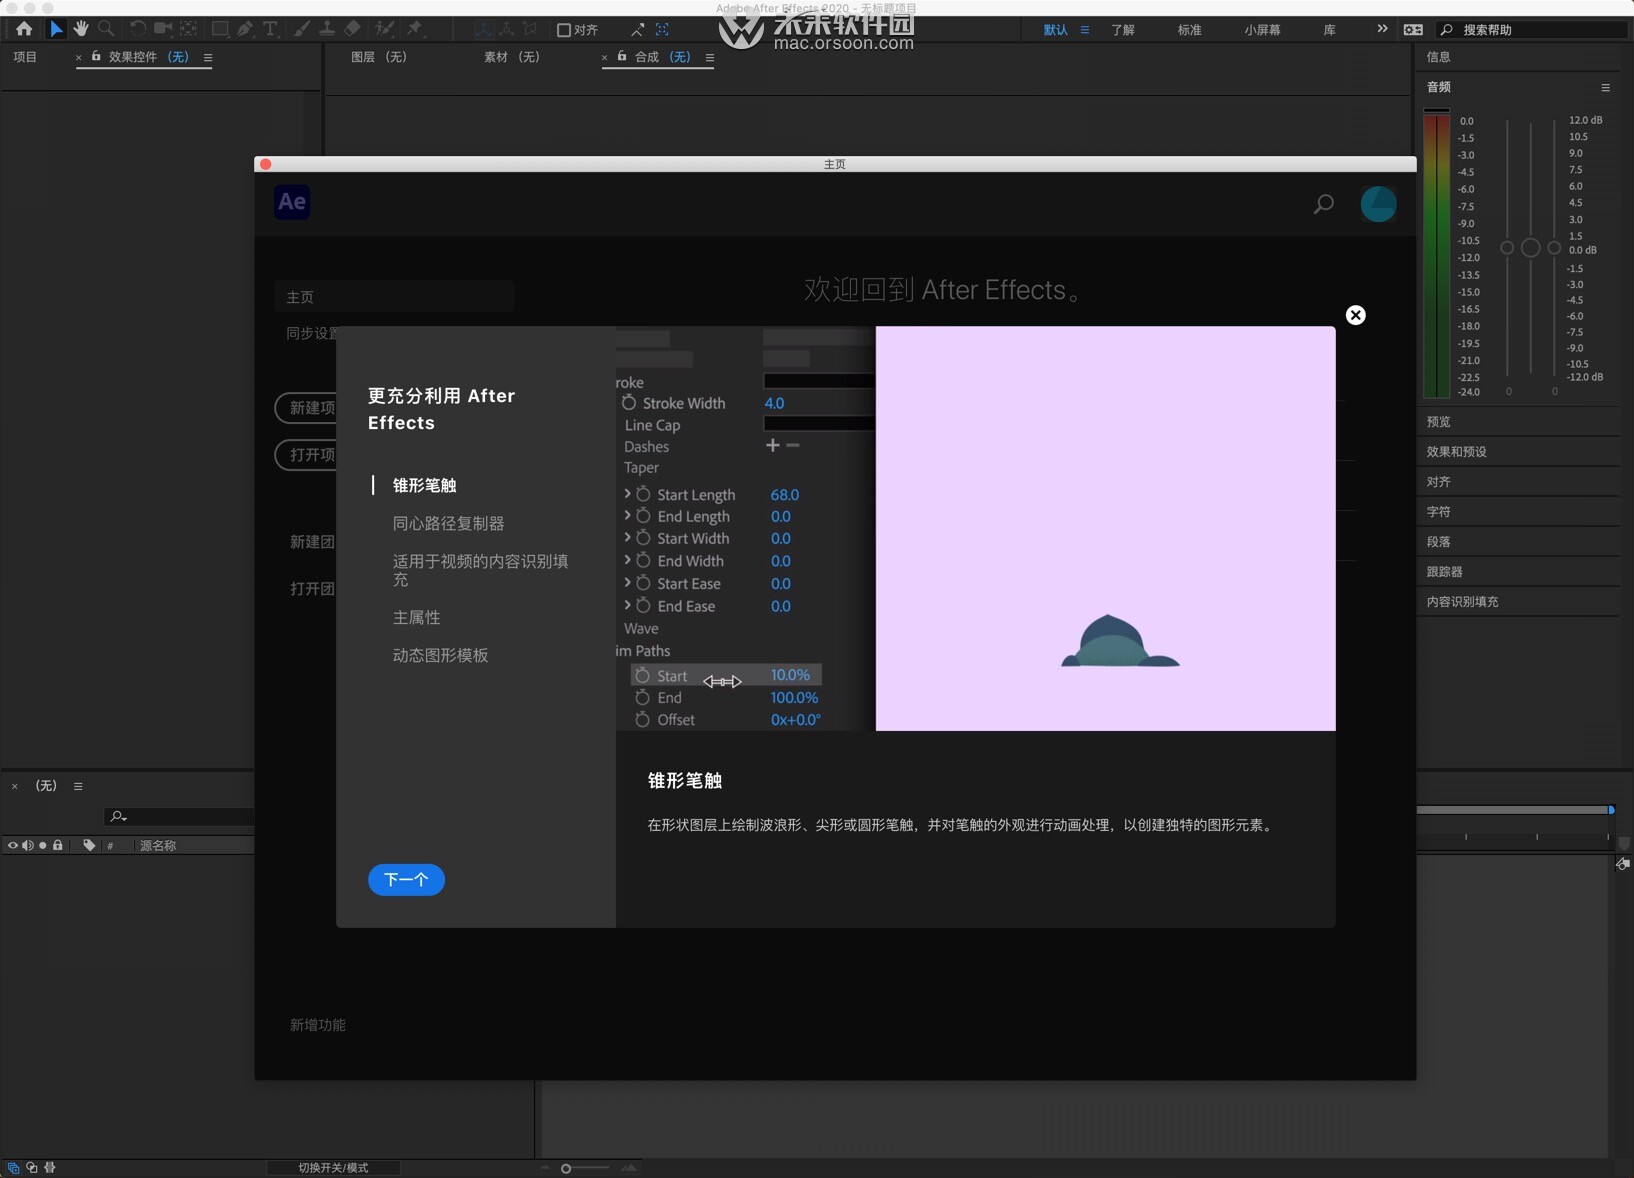Select the Hand tool
The width and height of the screenshot is (1634, 1178).
pyautogui.click(x=81, y=29)
